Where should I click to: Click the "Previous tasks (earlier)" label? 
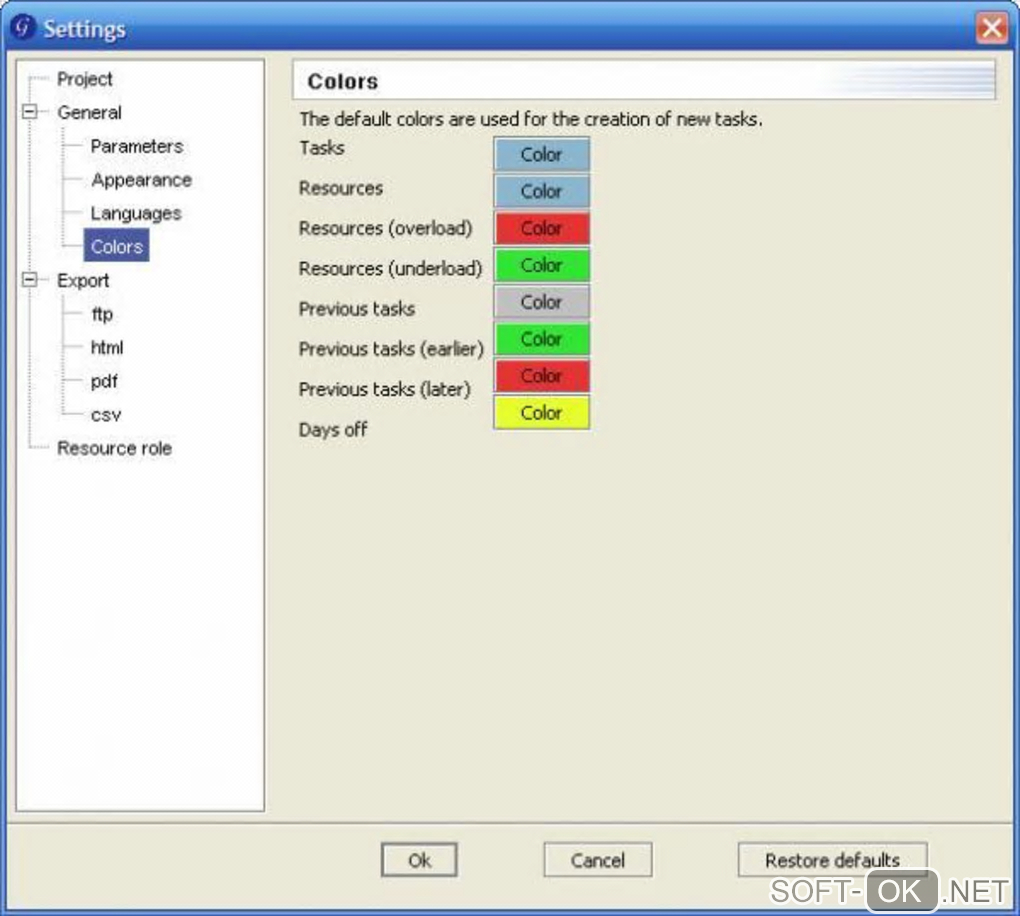(391, 349)
